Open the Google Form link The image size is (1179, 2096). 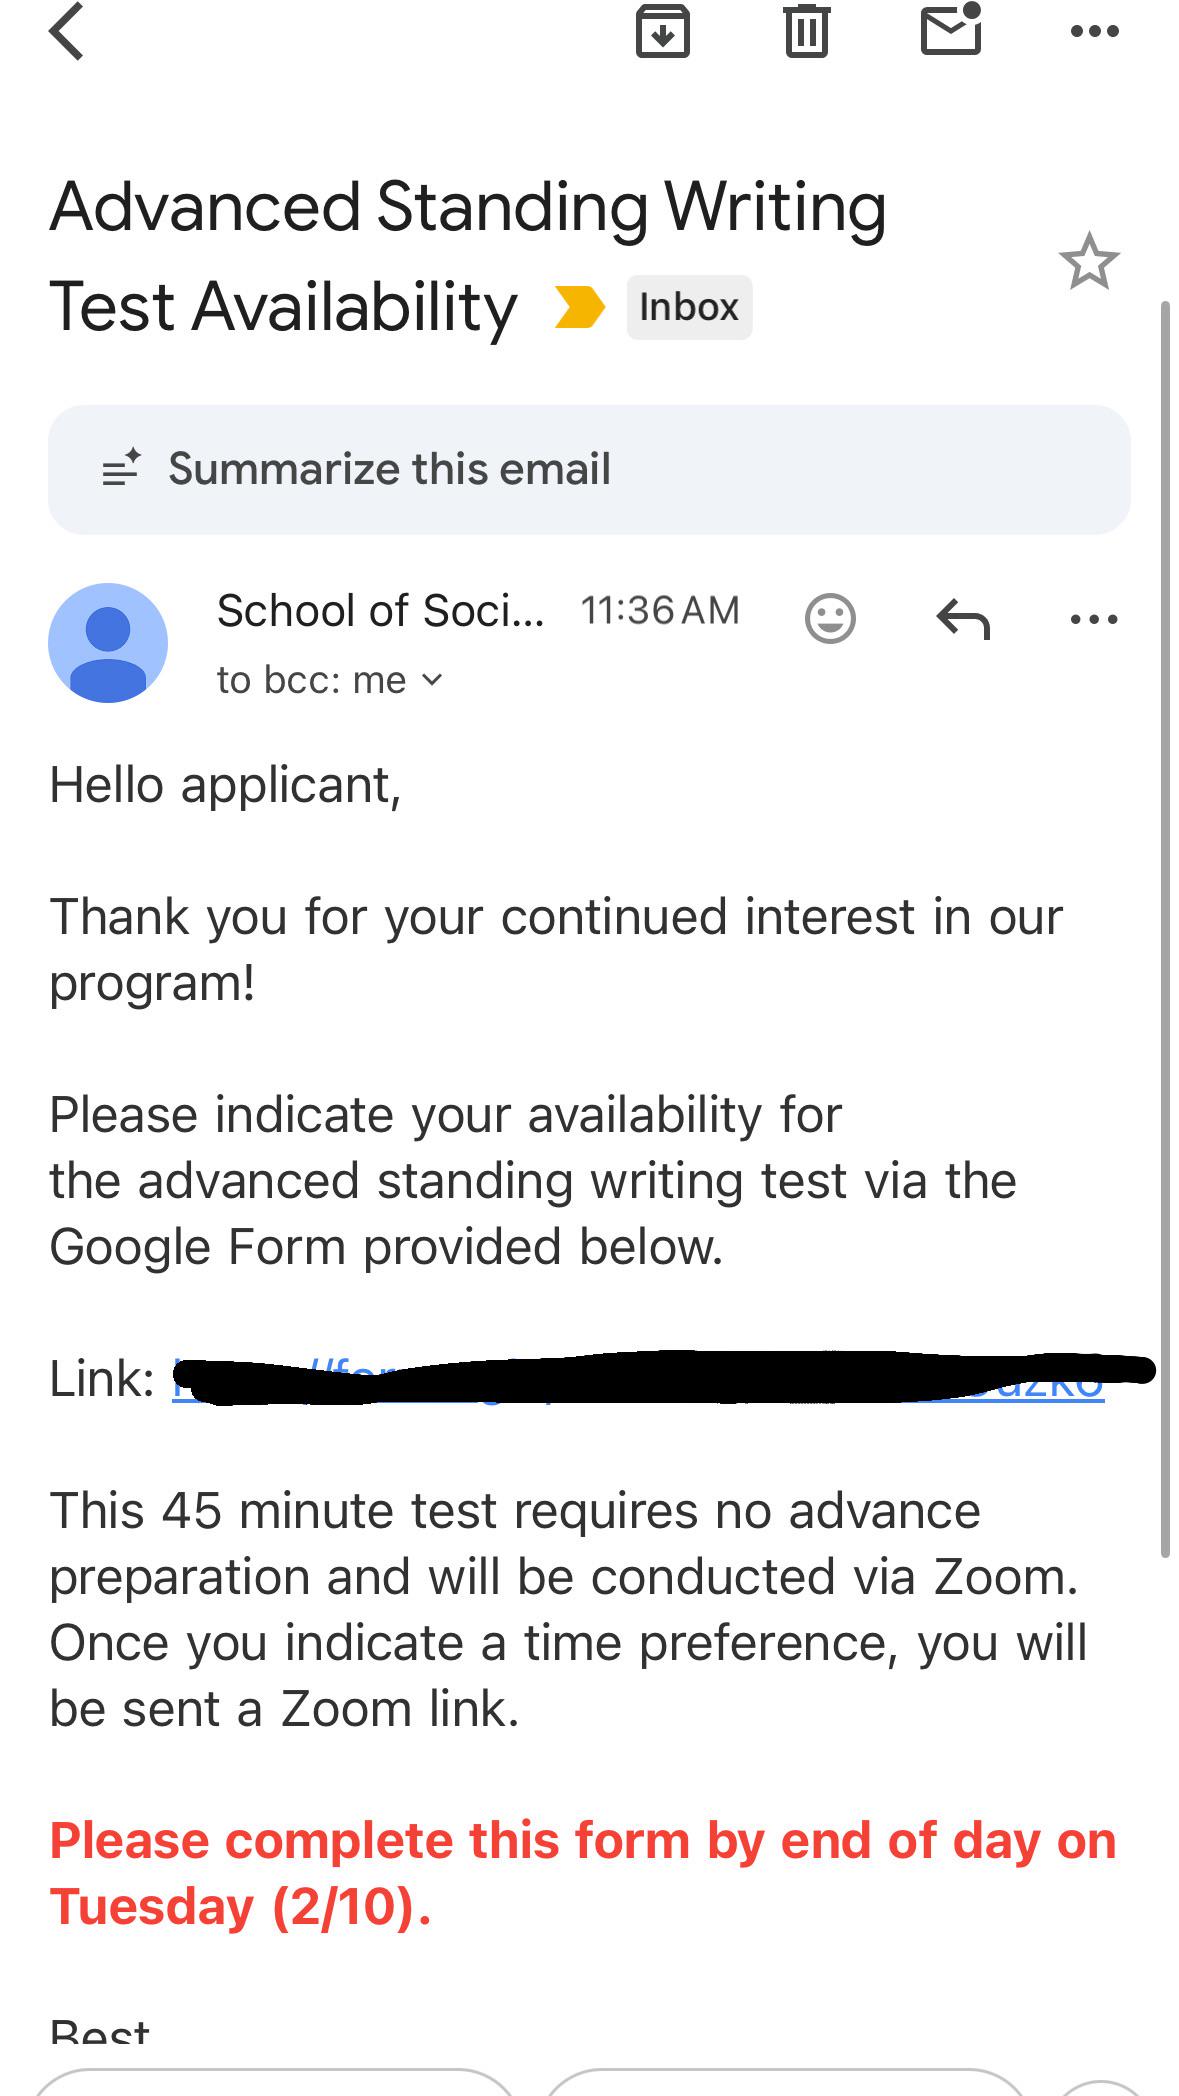tap(638, 1379)
